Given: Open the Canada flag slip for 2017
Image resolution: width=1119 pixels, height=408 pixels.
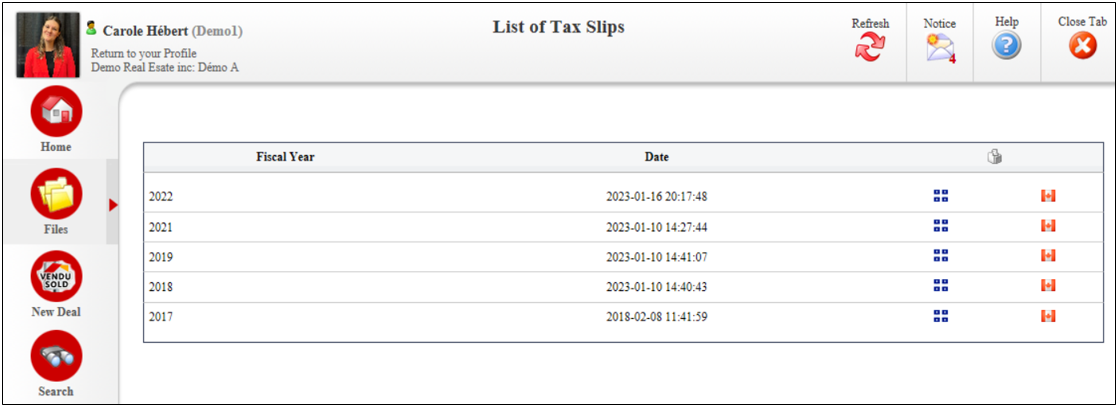Looking at the screenshot, I should [x=1048, y=316].
